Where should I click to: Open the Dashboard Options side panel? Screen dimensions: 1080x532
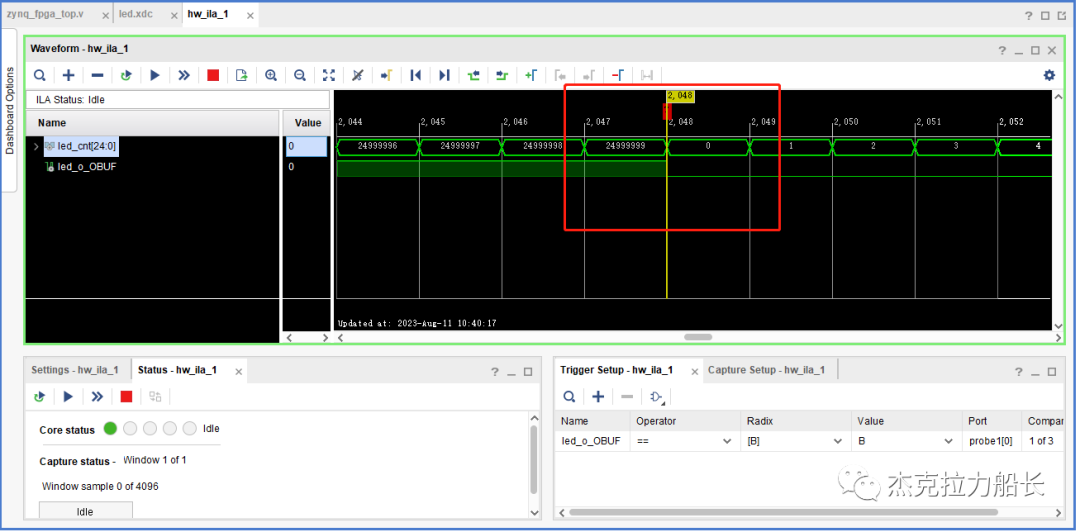click(x=10, y=110)
